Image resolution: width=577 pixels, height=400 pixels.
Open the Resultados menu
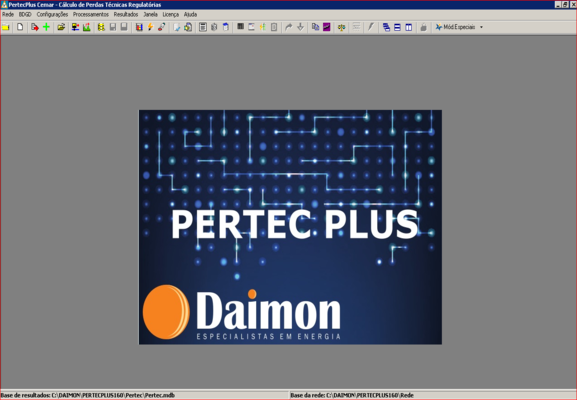point(126,15)
